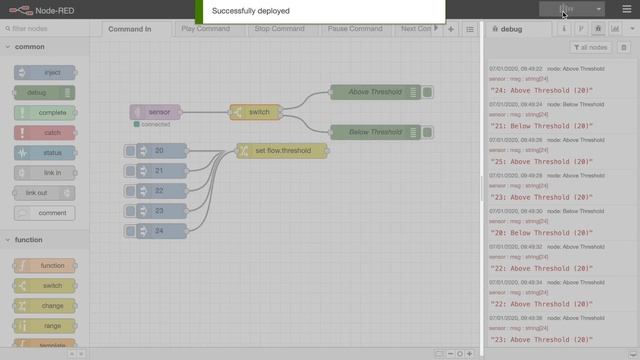640x360 pixels.
Task: Trigger the inject button for node 22
Action: point(130,191)
